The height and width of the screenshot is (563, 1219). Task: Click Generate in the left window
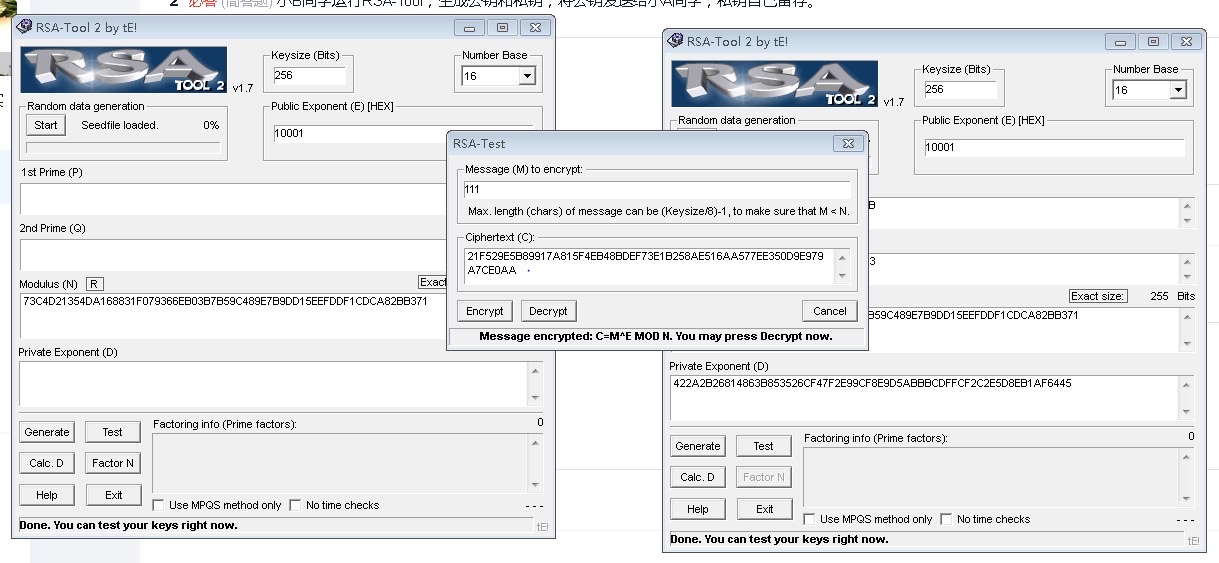point(47,432)
